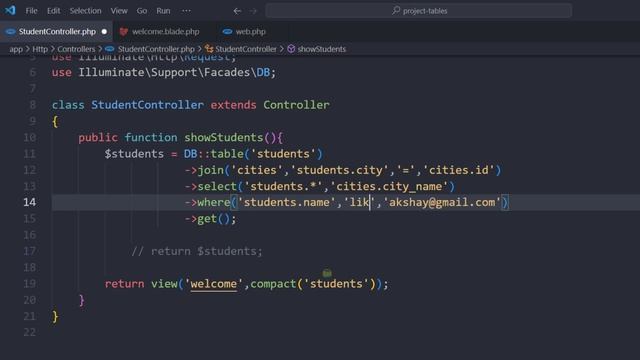Click the PHP icon on web.php tab
This screenshot has width=640, height=360.
pyautogui.click(x=227, y=31)
